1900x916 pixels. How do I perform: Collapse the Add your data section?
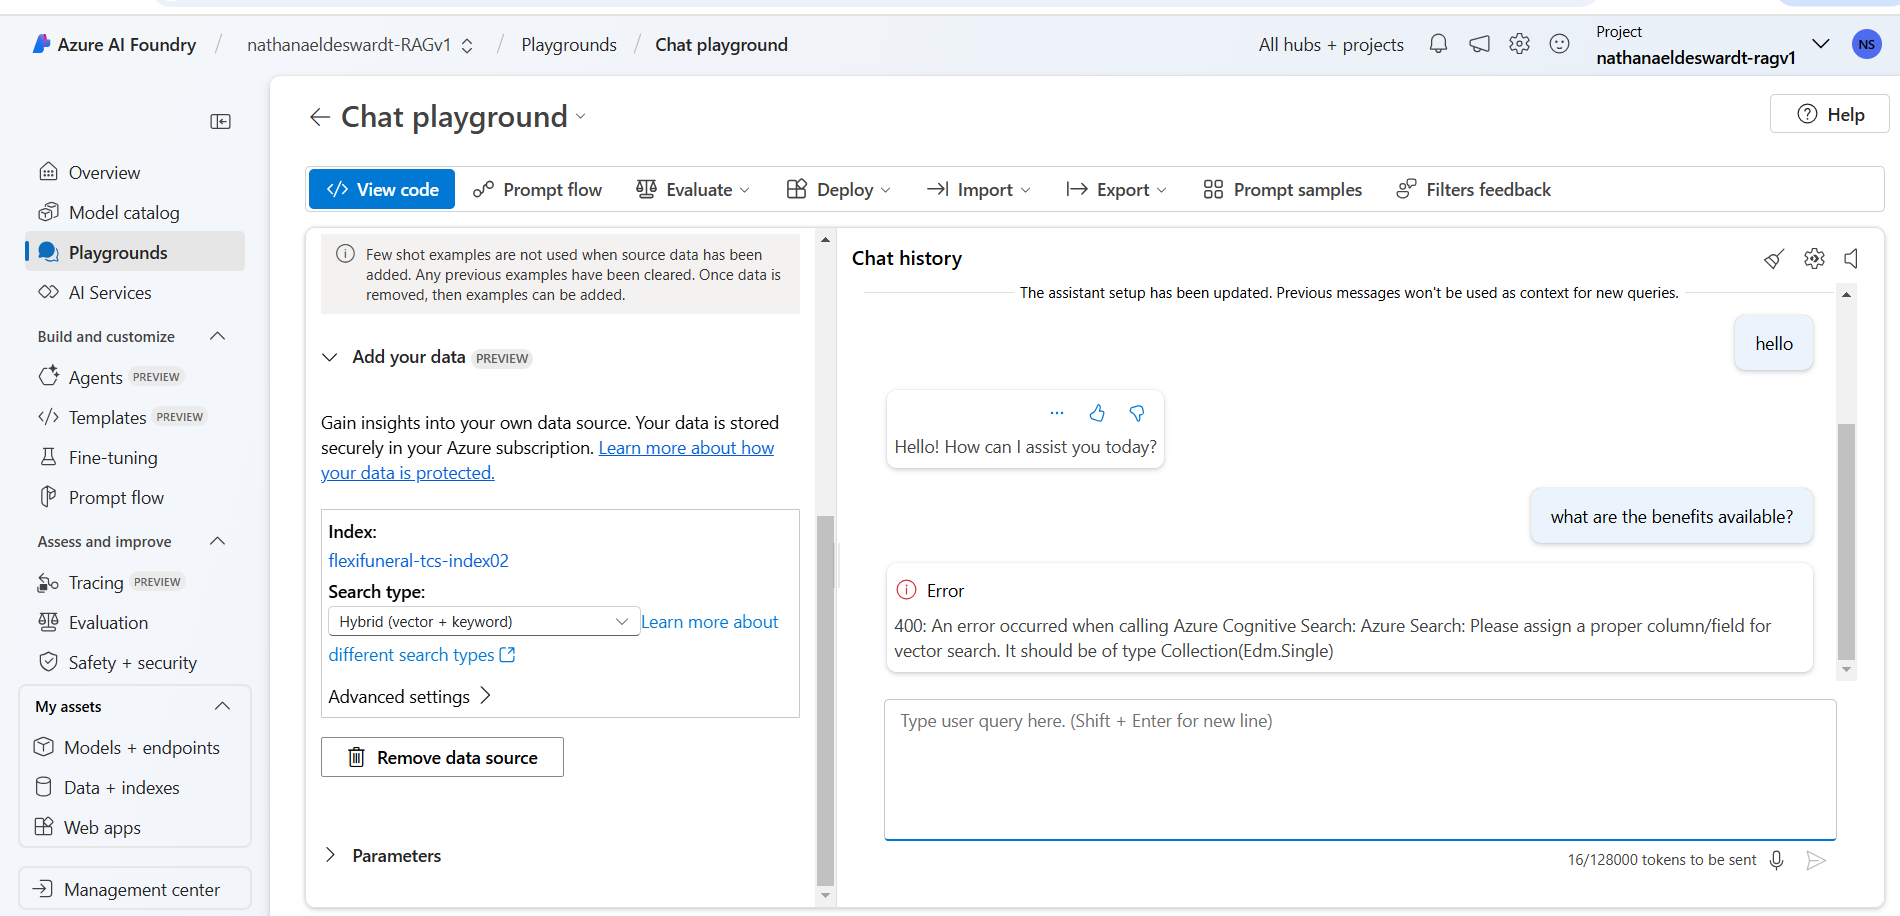[x=330, y=357]
